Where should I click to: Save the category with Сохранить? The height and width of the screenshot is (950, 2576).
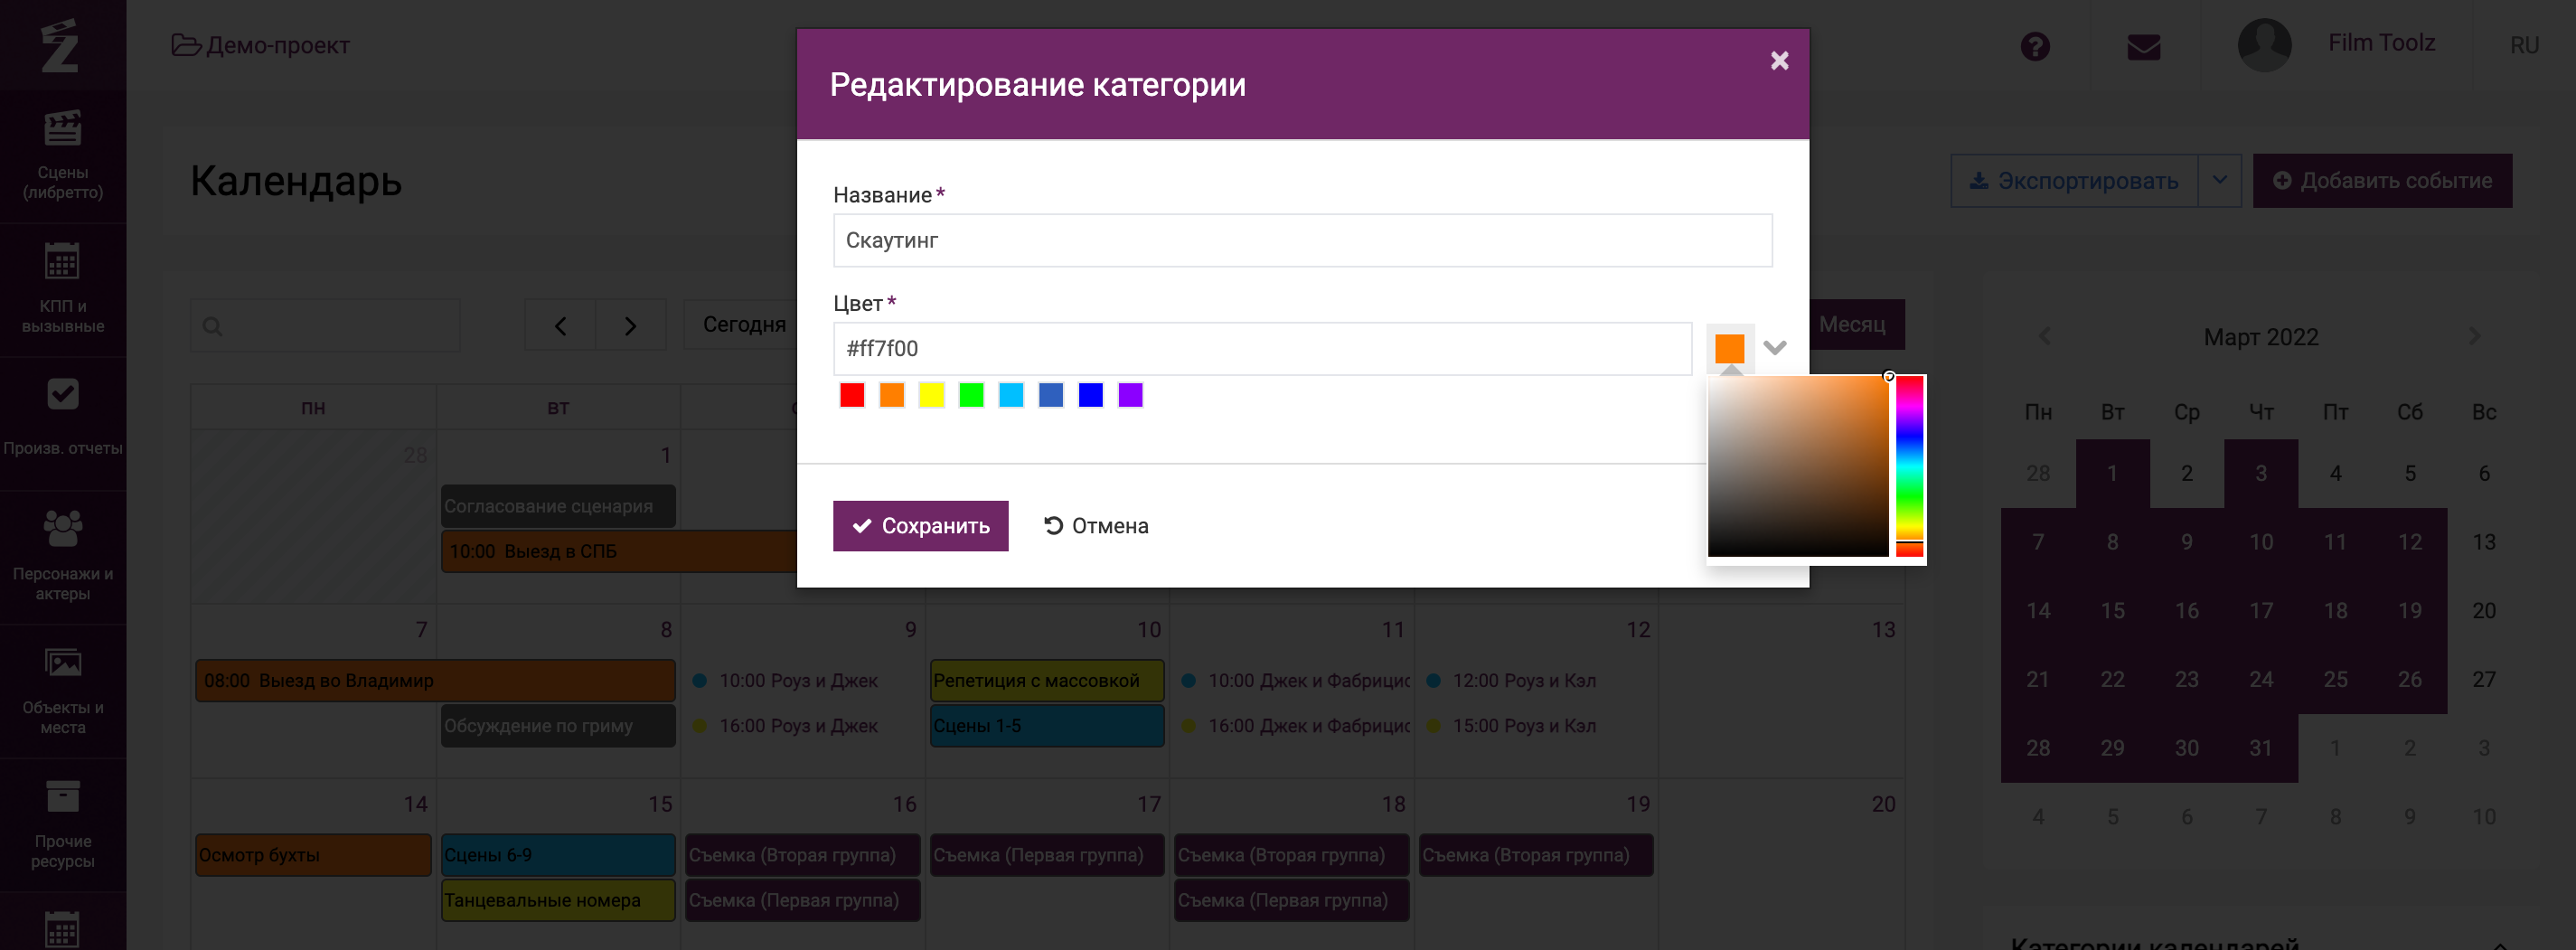(920, 526)
